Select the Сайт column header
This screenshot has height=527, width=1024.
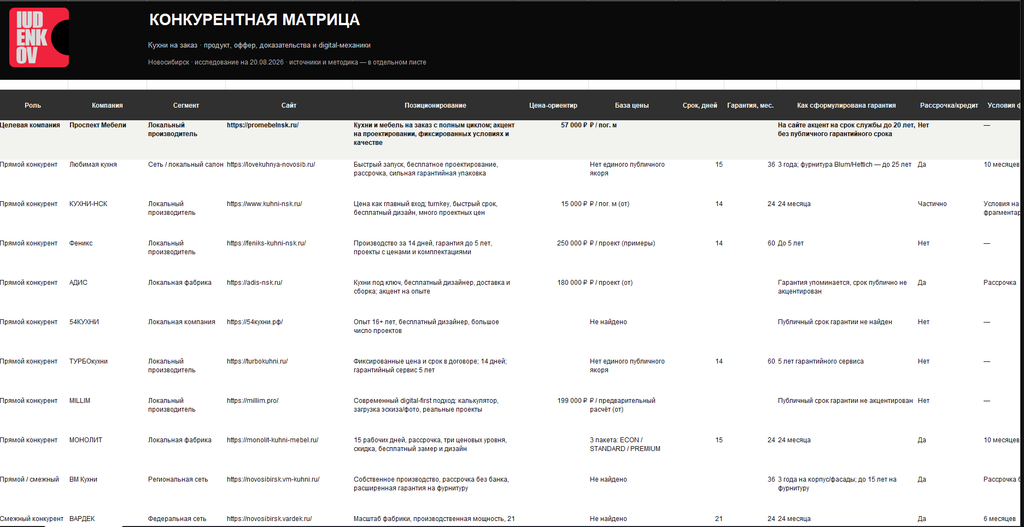click(x=289, y=105)
